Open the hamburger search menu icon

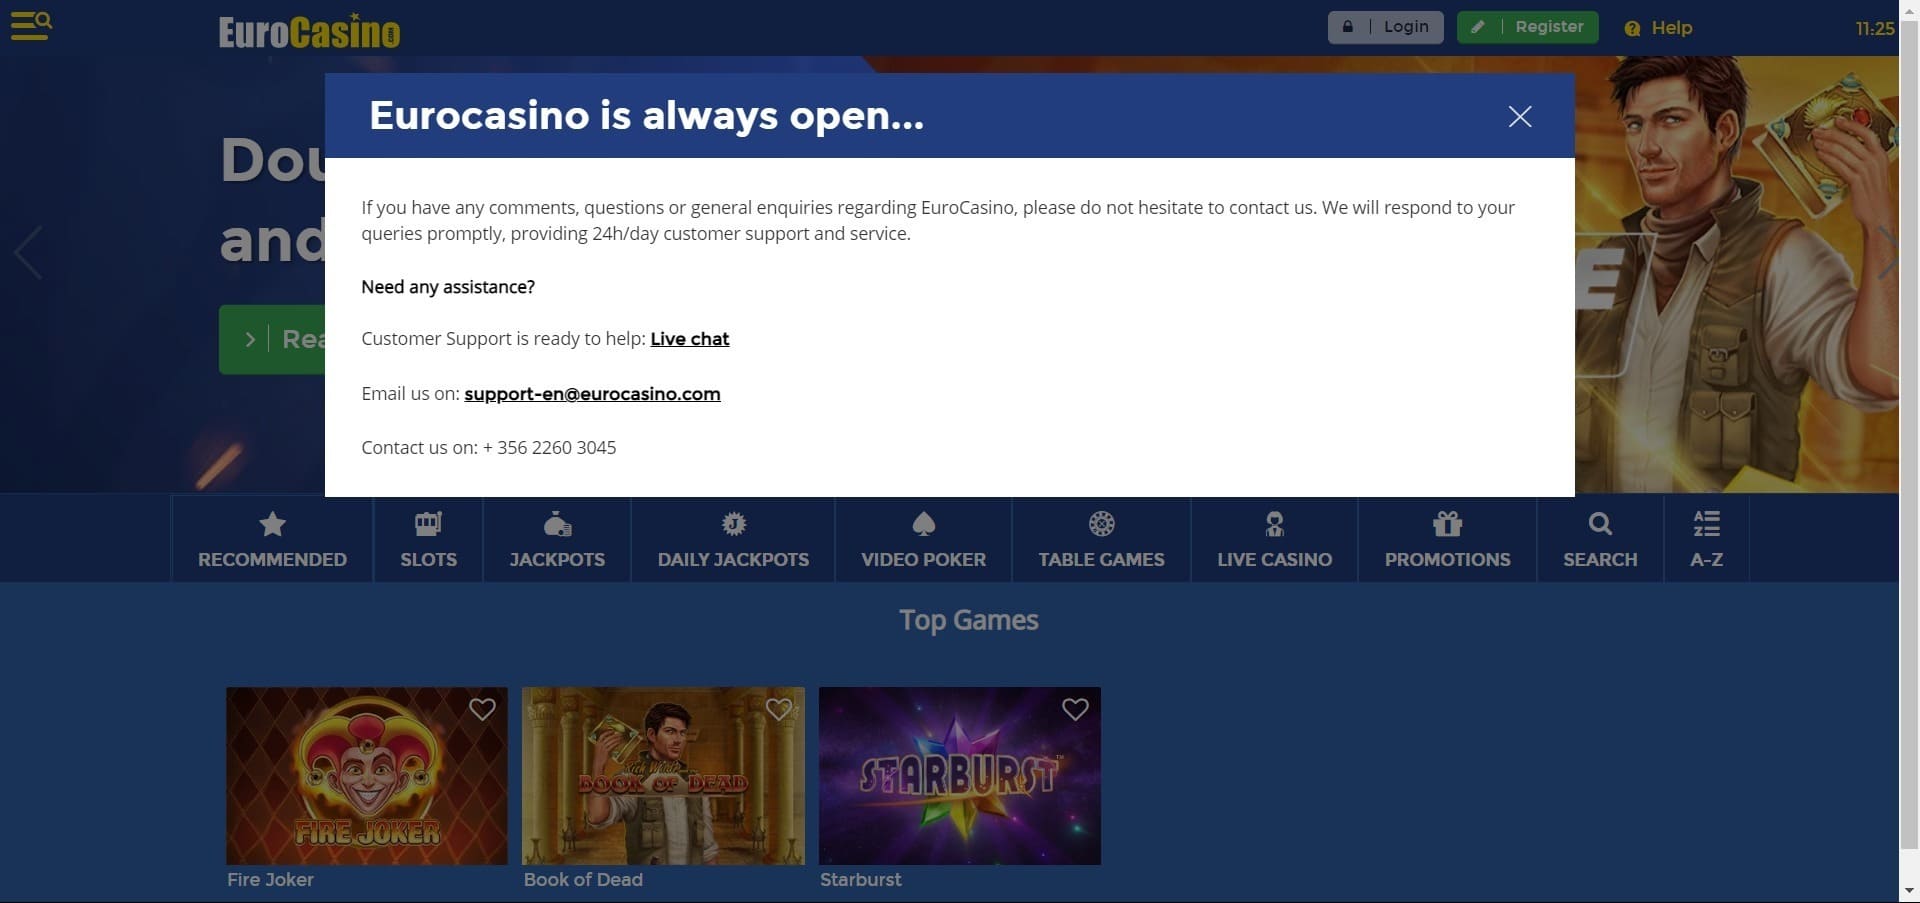pyautogui.click(x=31, y=25)
